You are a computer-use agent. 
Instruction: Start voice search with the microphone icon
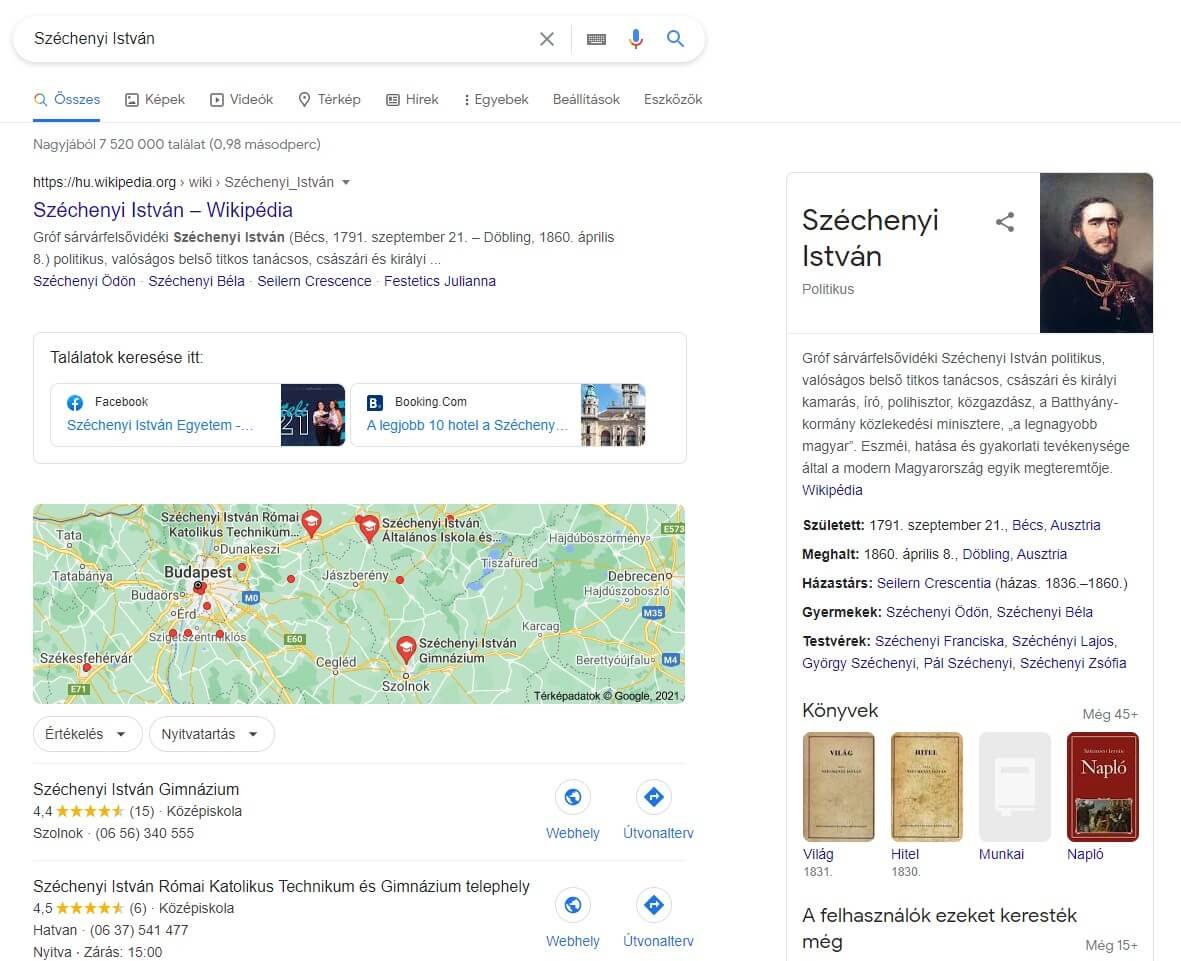pyautogui.click(x=635, y=39)
